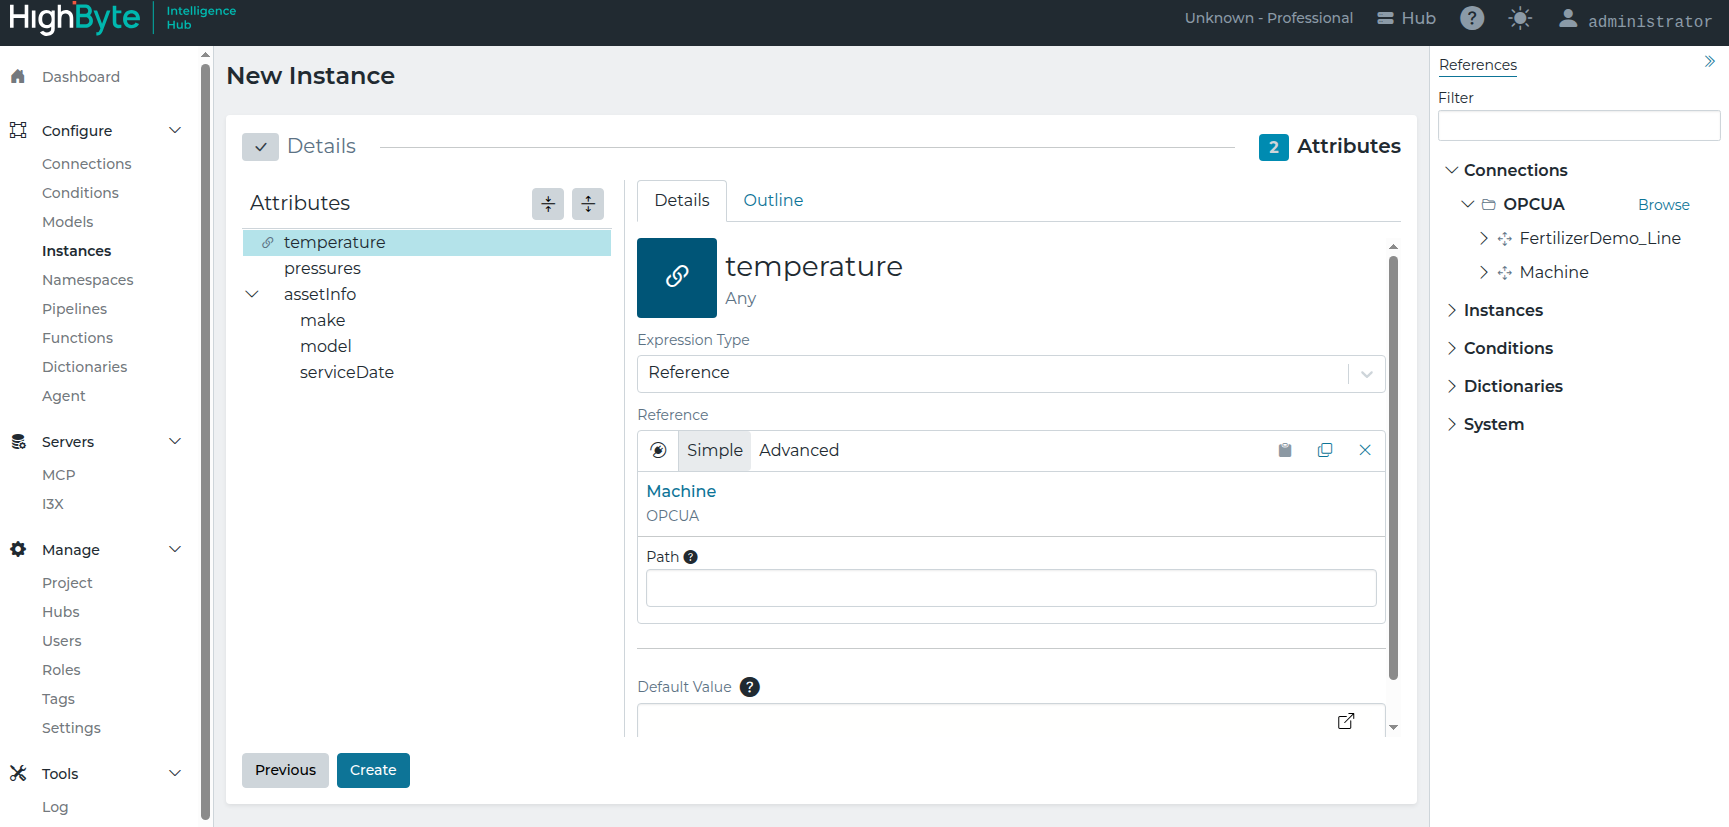Image resolution: width=1729 pixels, height=827 pixels.
Task: Open Settings in sidebar
Action: click(x=71, y=728)
